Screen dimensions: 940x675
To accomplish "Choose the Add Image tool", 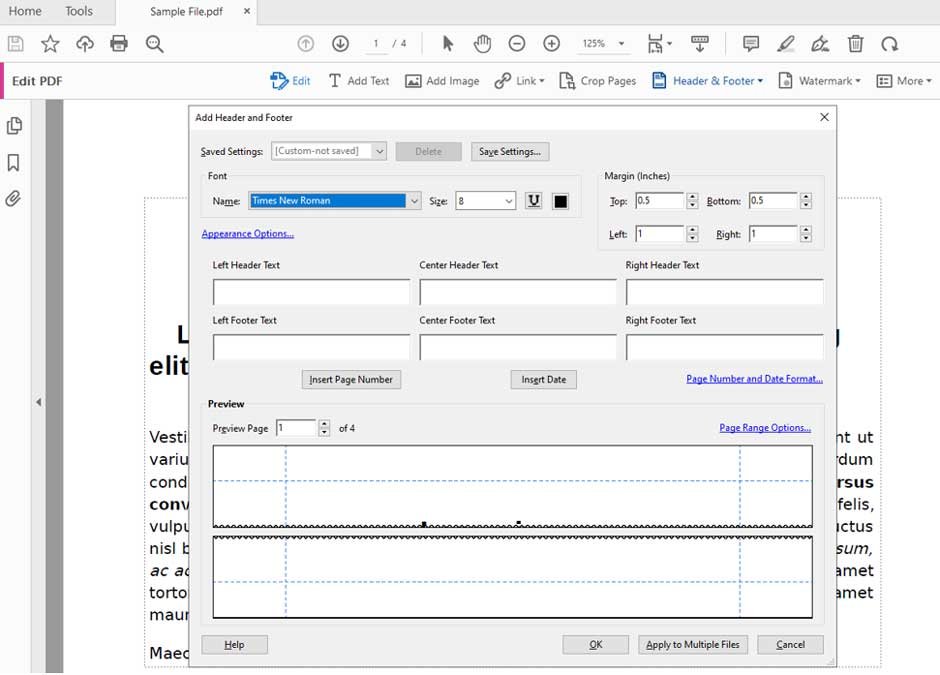I will pos(442,80).
